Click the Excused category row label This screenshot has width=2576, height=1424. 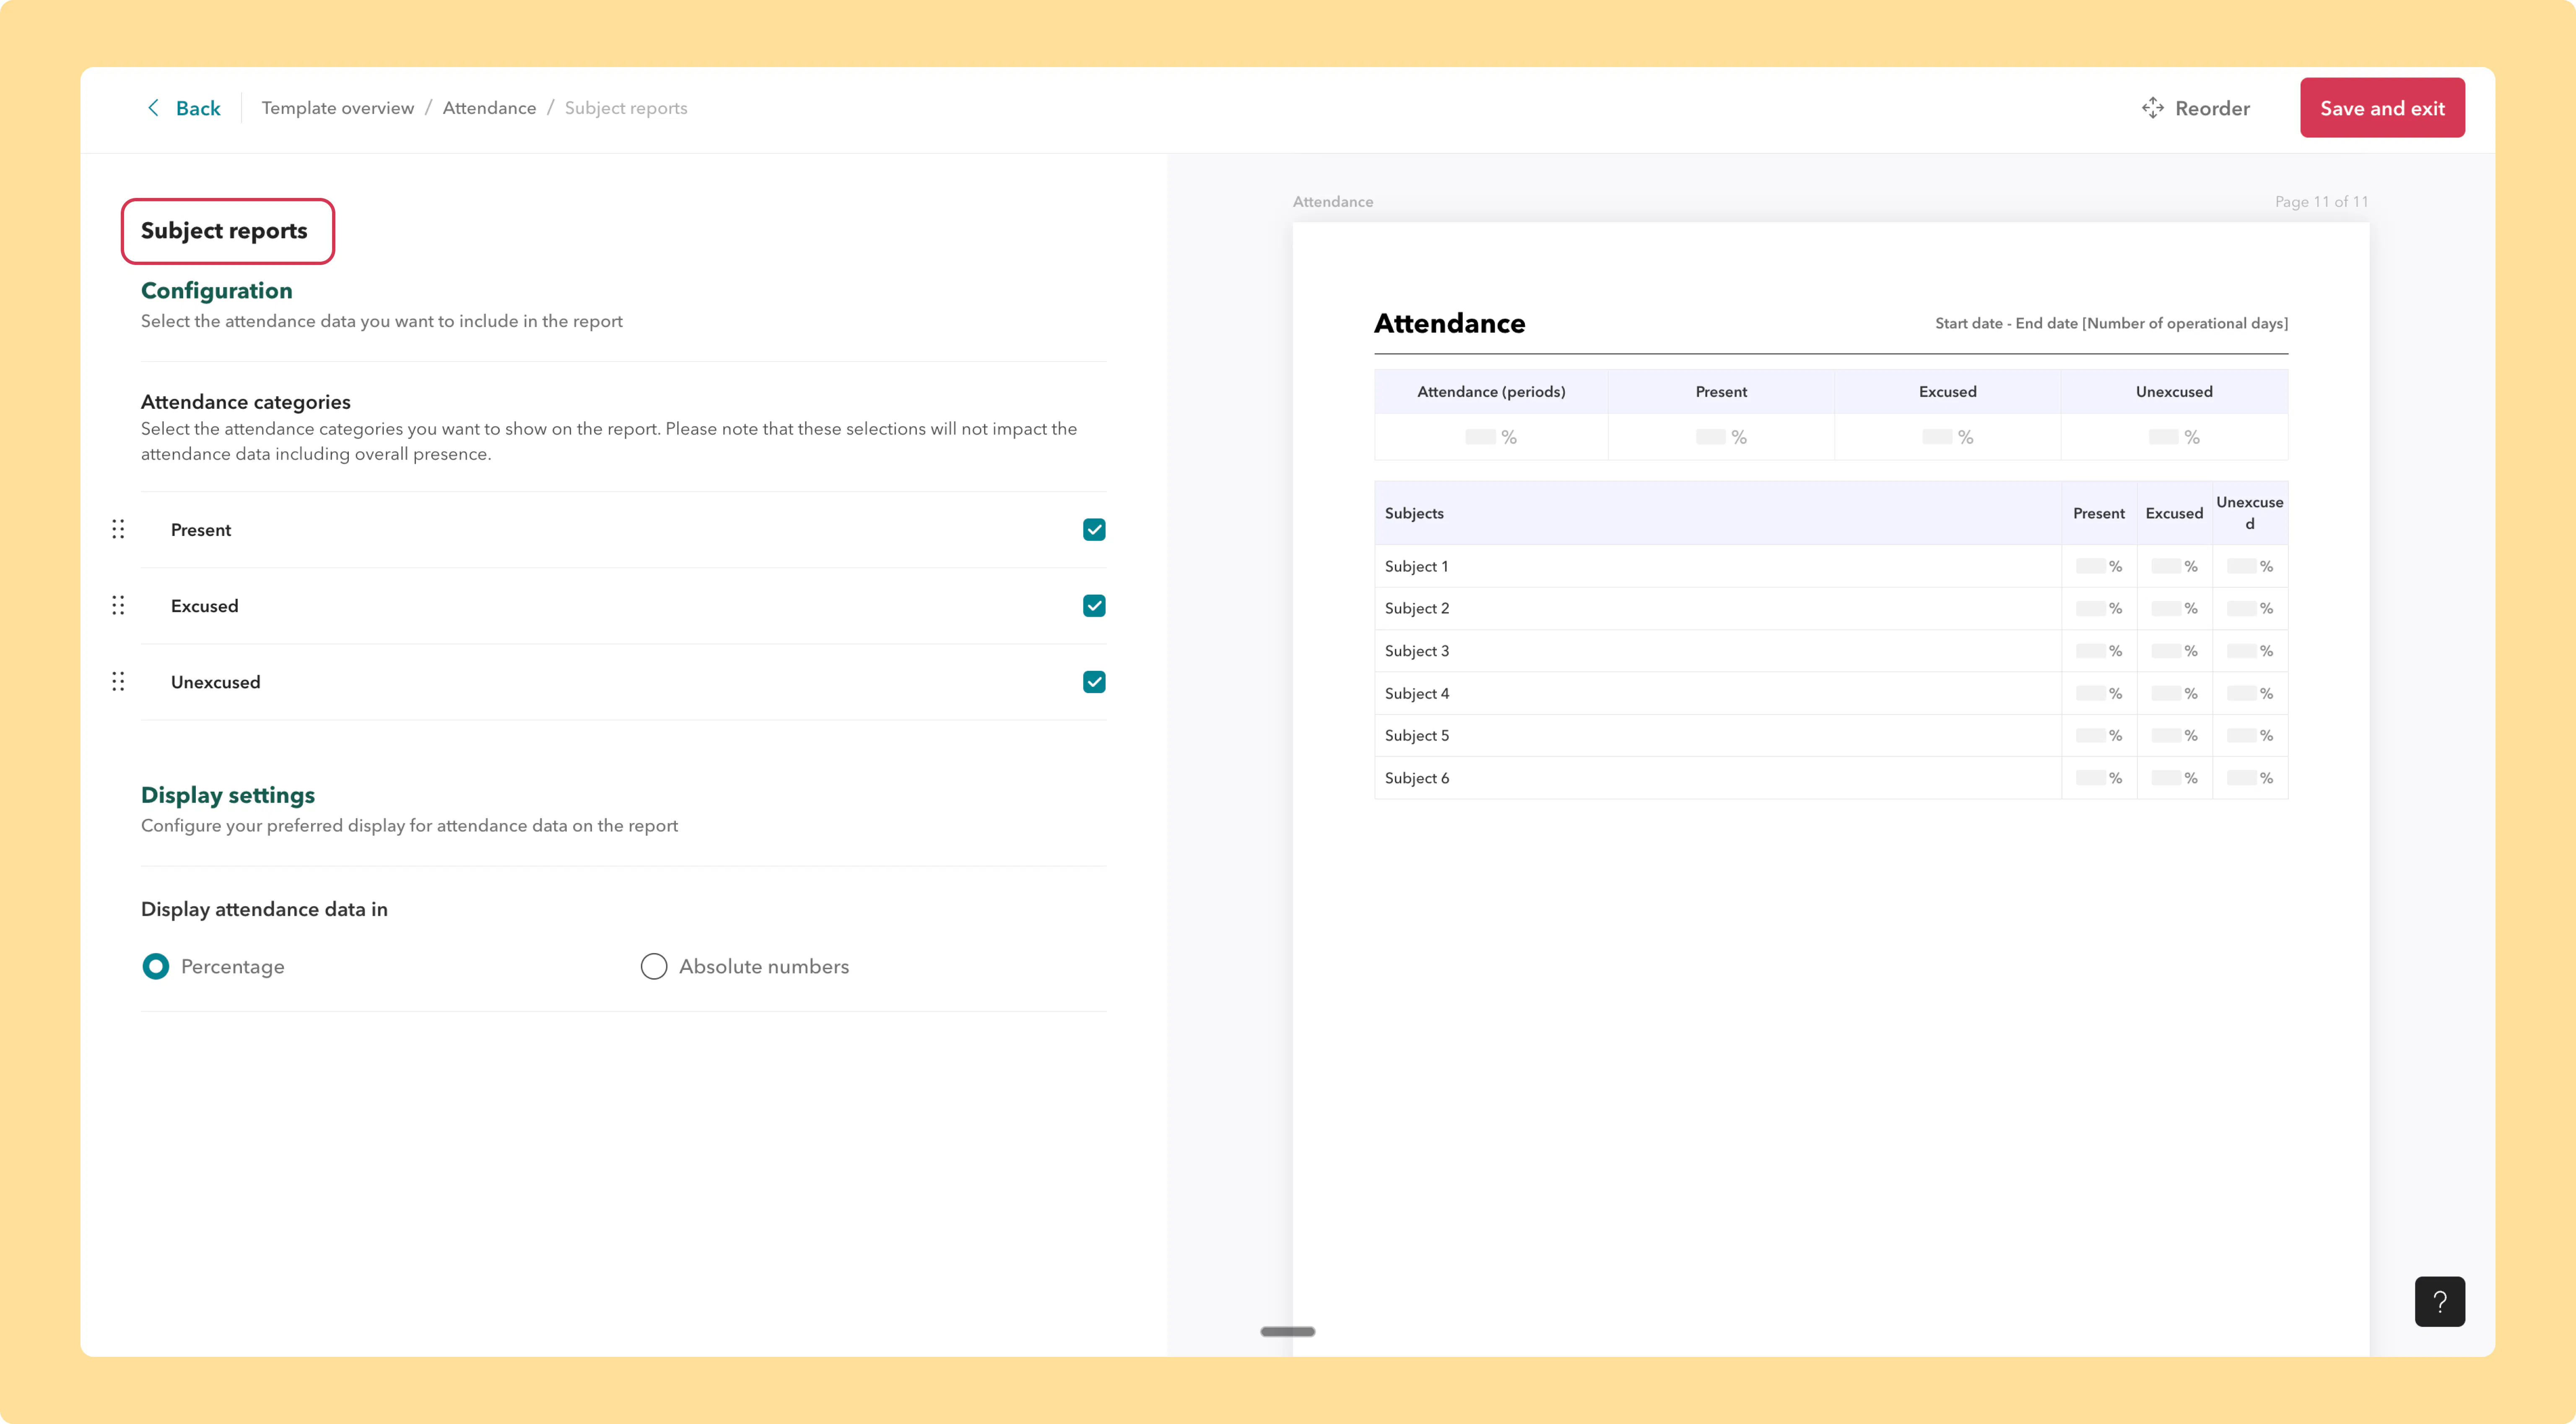click(205, 606)
